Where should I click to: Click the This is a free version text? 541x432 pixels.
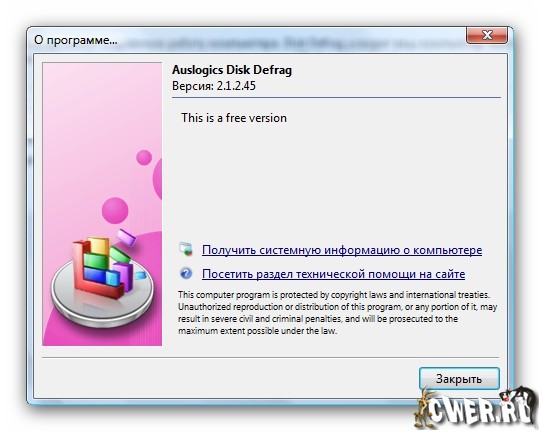pyautogui.click(x=234, y=118)
